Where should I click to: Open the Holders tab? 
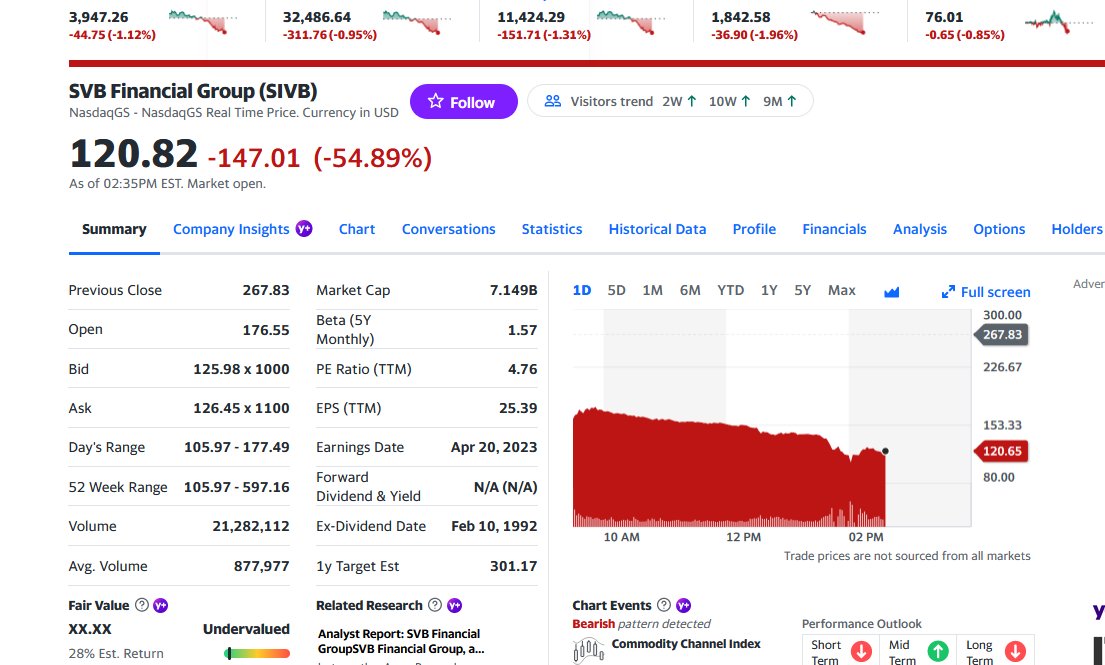pyautogui.click(x=1076, y=229)
